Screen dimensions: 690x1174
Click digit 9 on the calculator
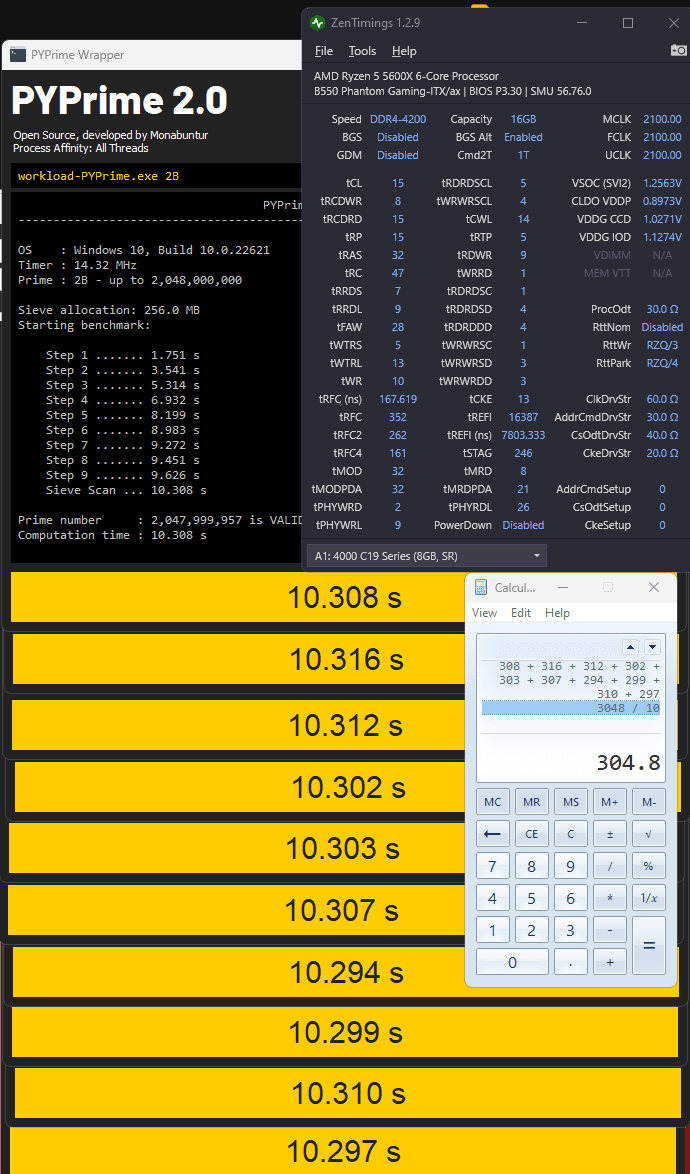(x=570, y=866)
